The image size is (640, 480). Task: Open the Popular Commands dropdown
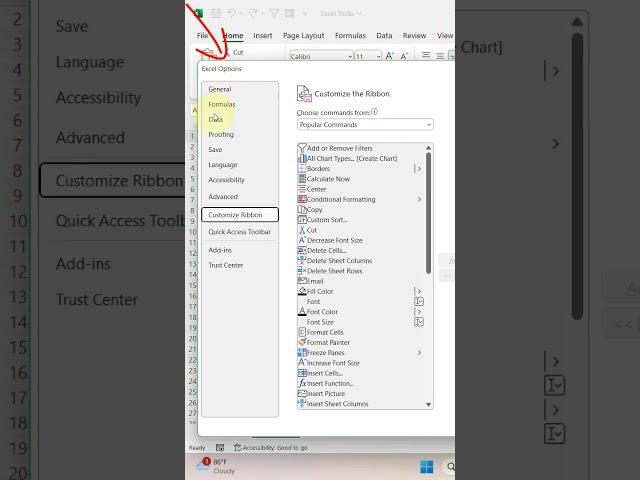coord(365,124)
